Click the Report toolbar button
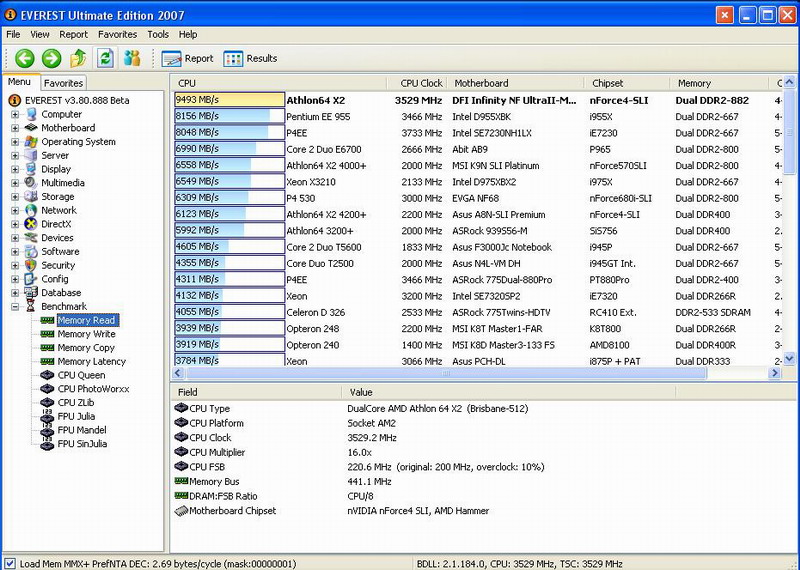800x570 pixels. tap(187, 59)
